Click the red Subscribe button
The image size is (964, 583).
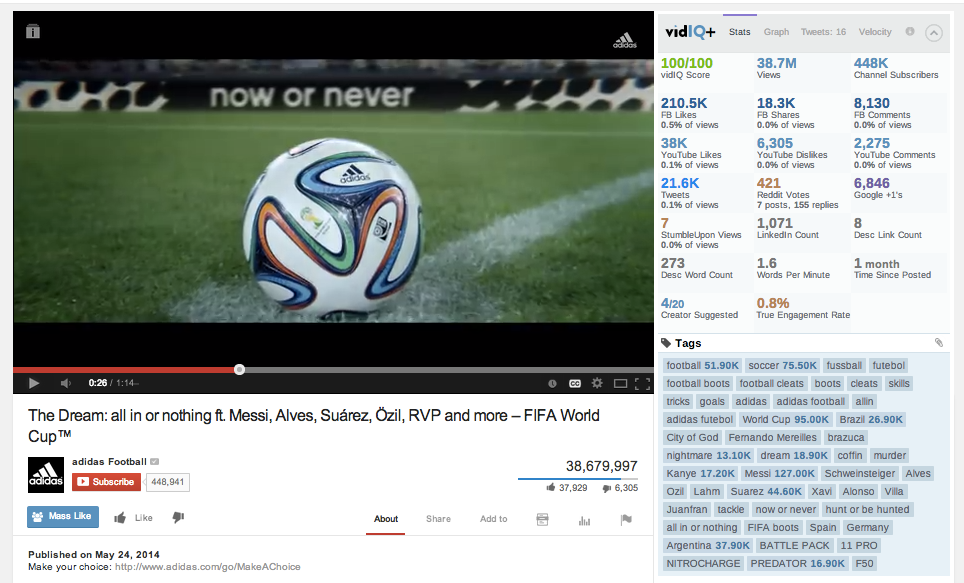click(x=106, y=482)
